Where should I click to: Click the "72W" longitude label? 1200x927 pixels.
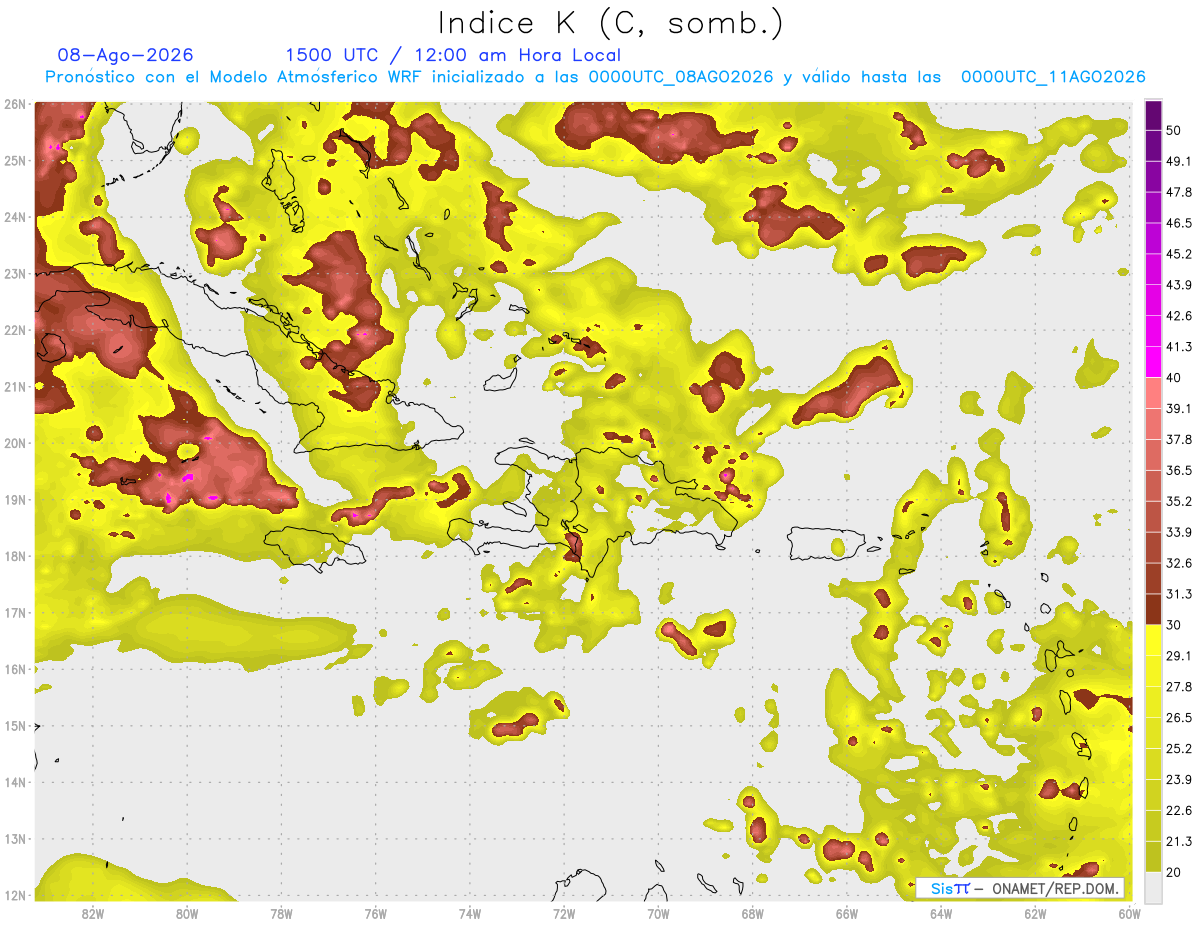point(564,913)
